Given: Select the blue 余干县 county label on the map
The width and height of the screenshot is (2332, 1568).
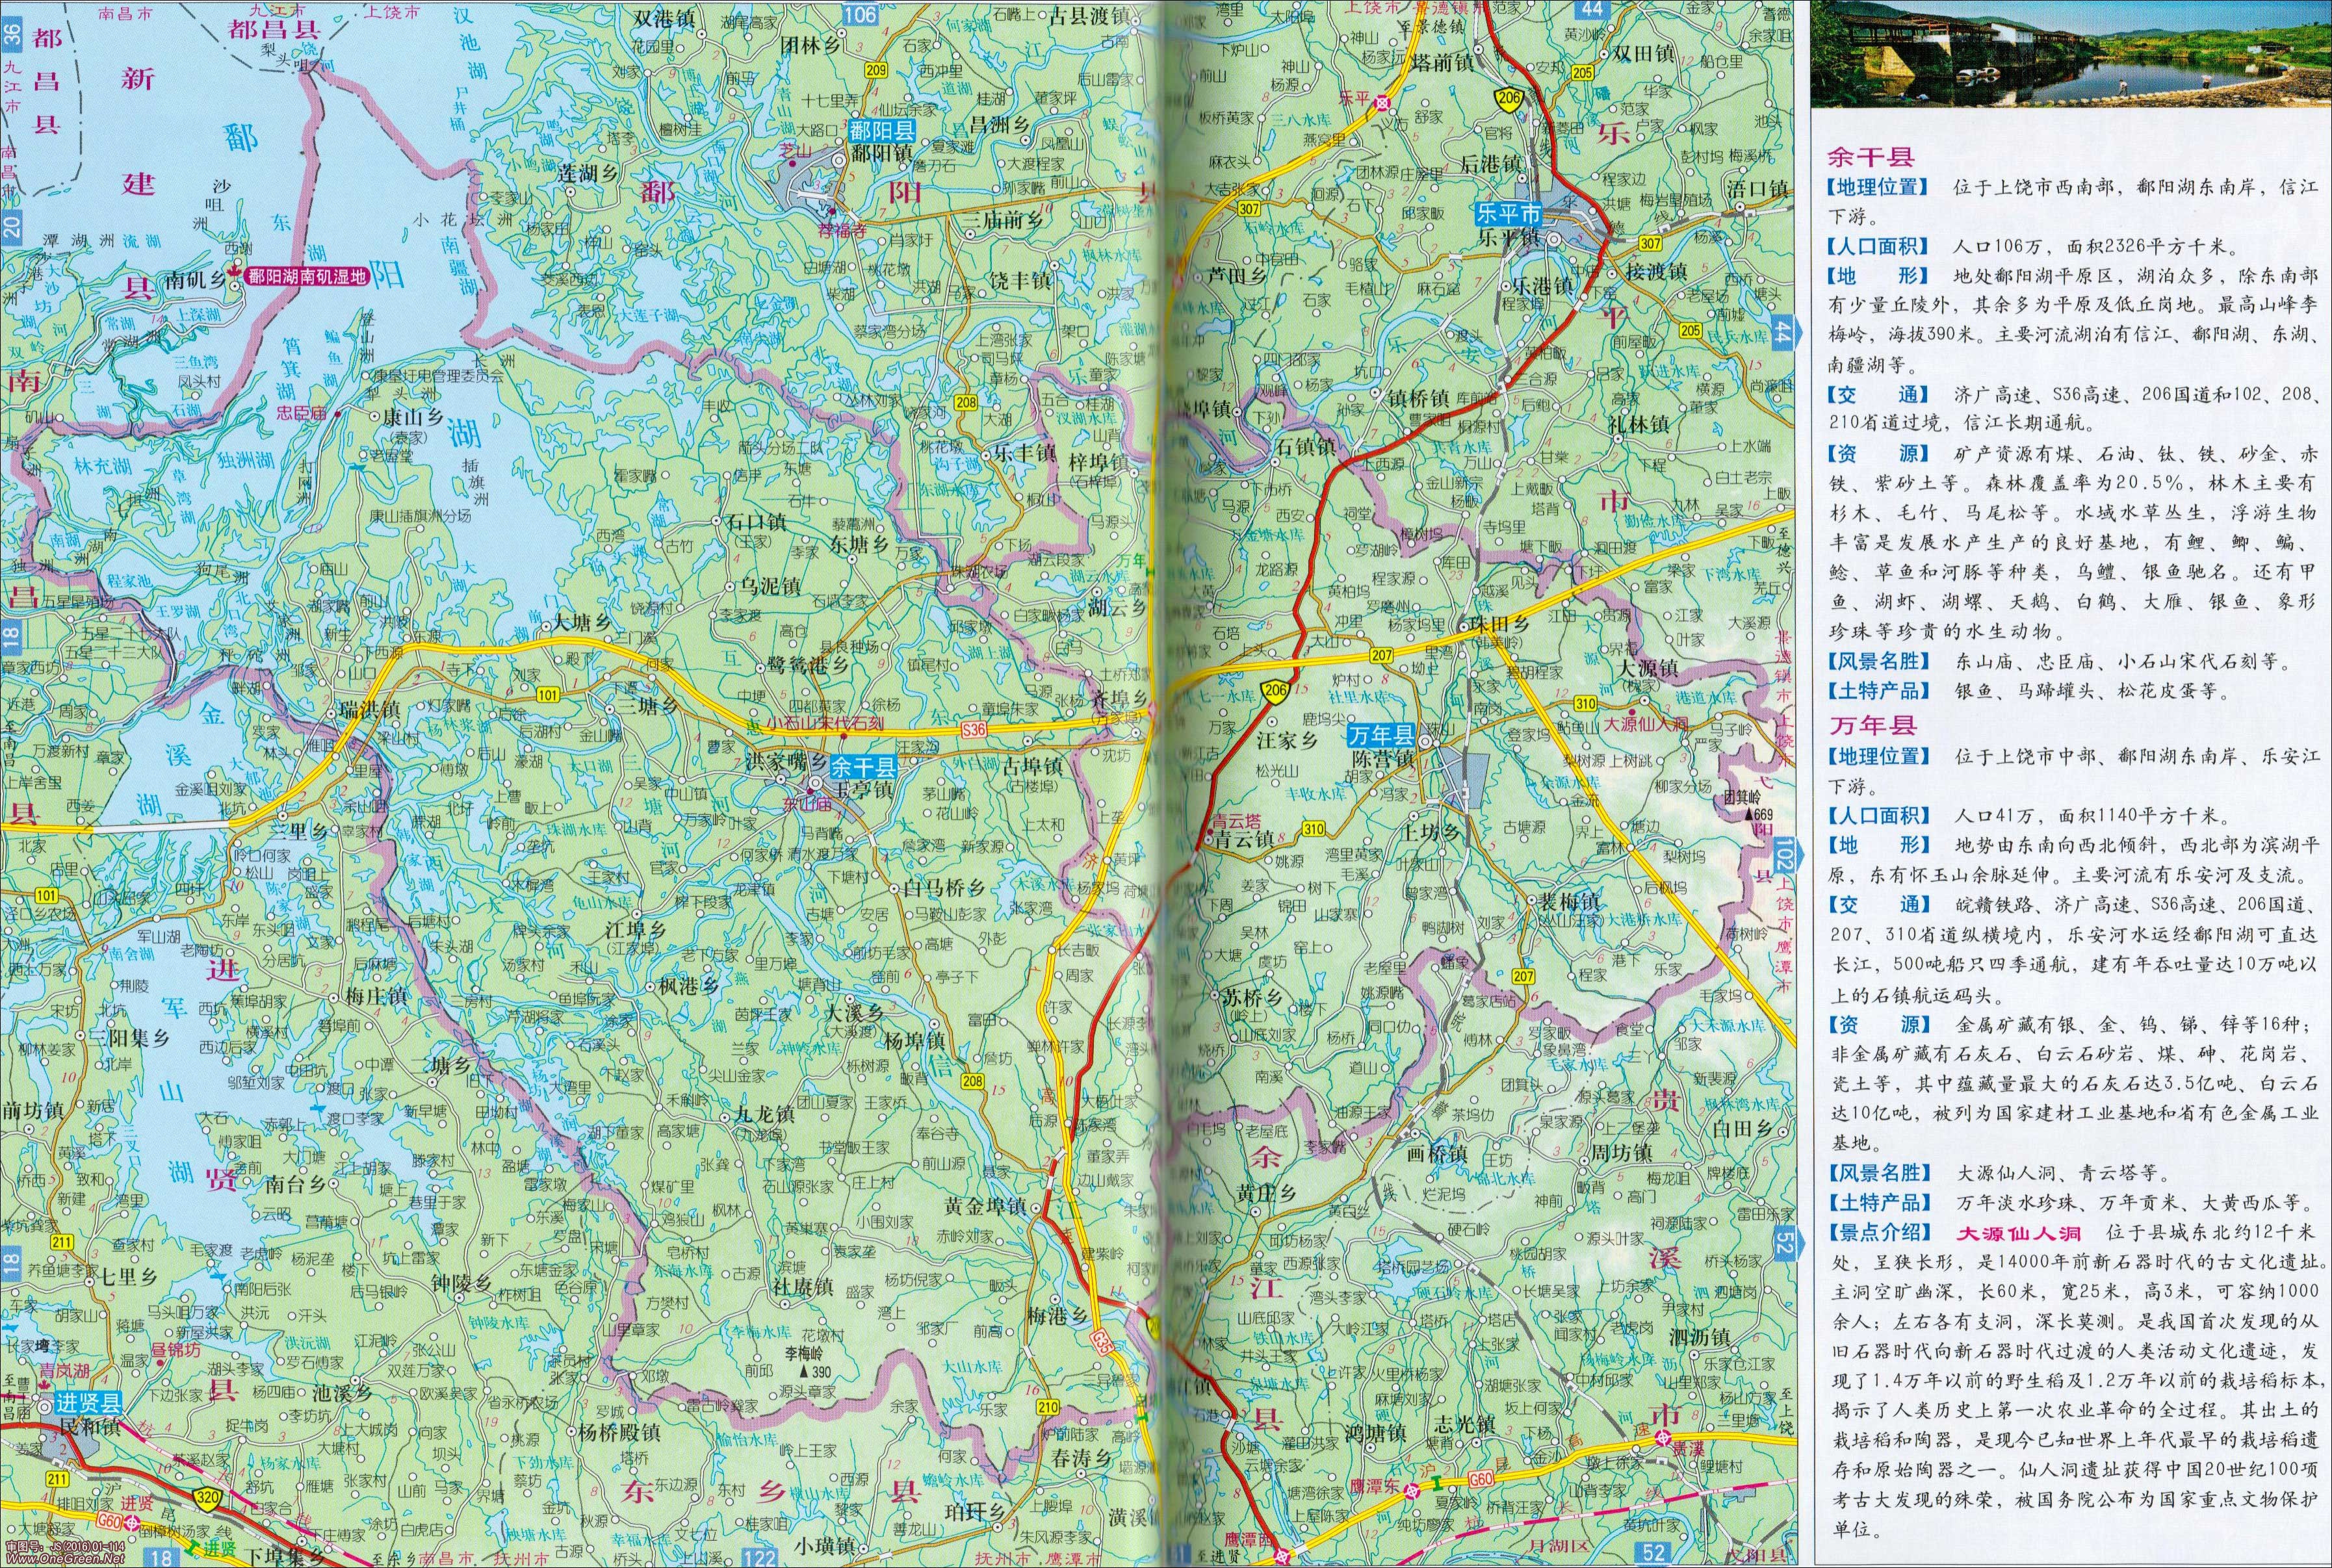Looking at the screenshot, I should 865,768.
